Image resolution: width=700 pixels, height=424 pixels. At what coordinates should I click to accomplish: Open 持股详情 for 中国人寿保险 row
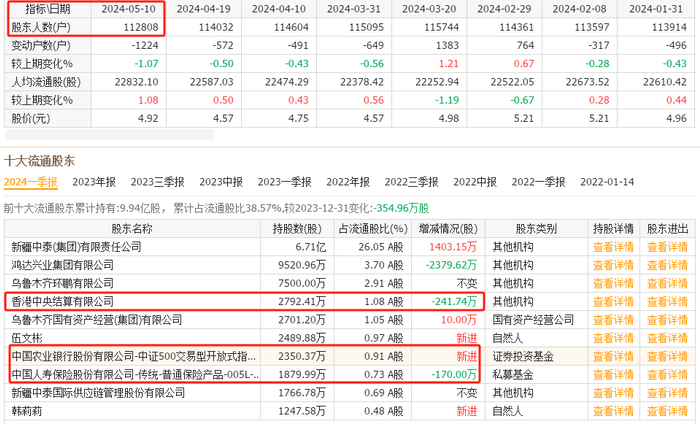click(x=613, y=375)
